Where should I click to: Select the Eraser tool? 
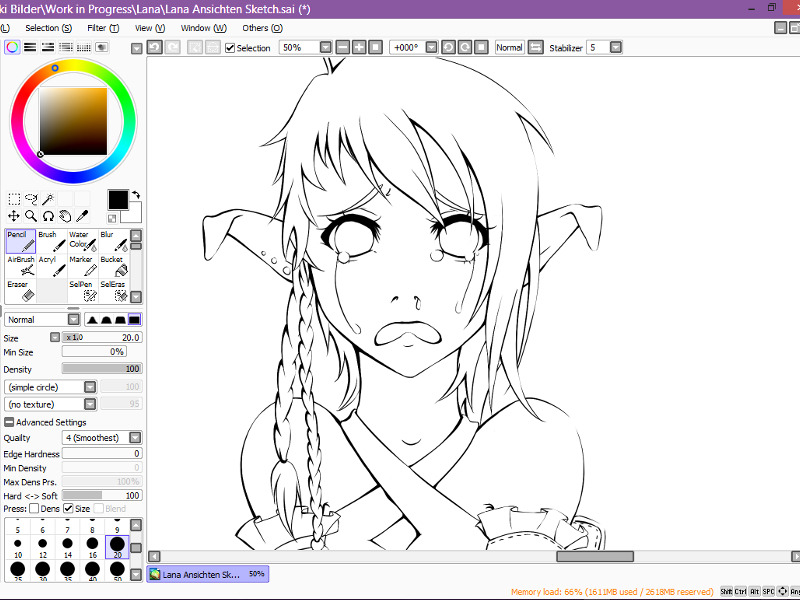tap(21, 290)
